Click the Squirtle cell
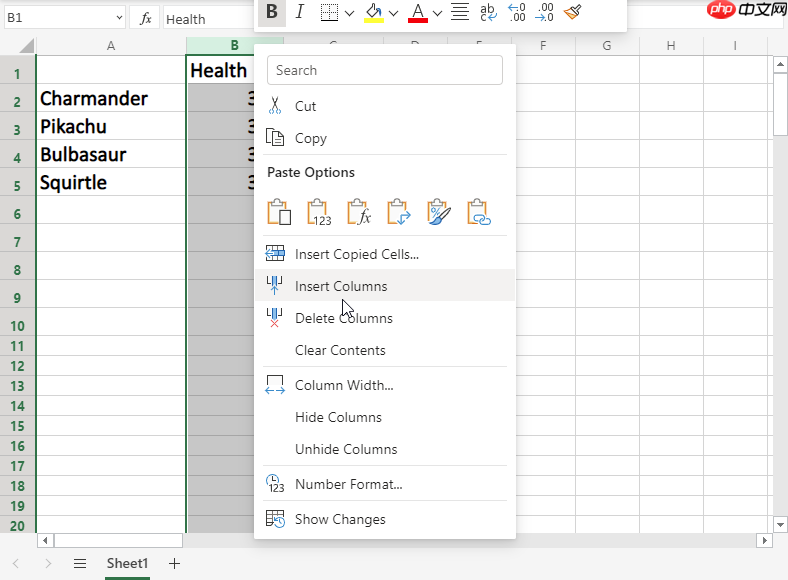788x580 pixels. coord(111,182)
